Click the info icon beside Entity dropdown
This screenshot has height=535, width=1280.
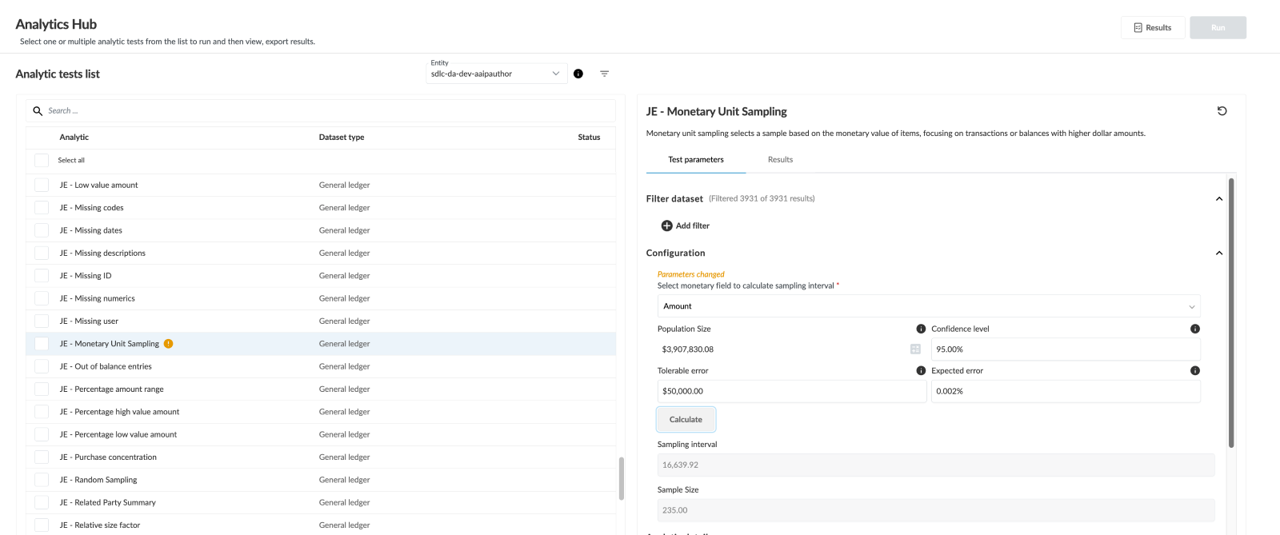click(x=578, y=74)
